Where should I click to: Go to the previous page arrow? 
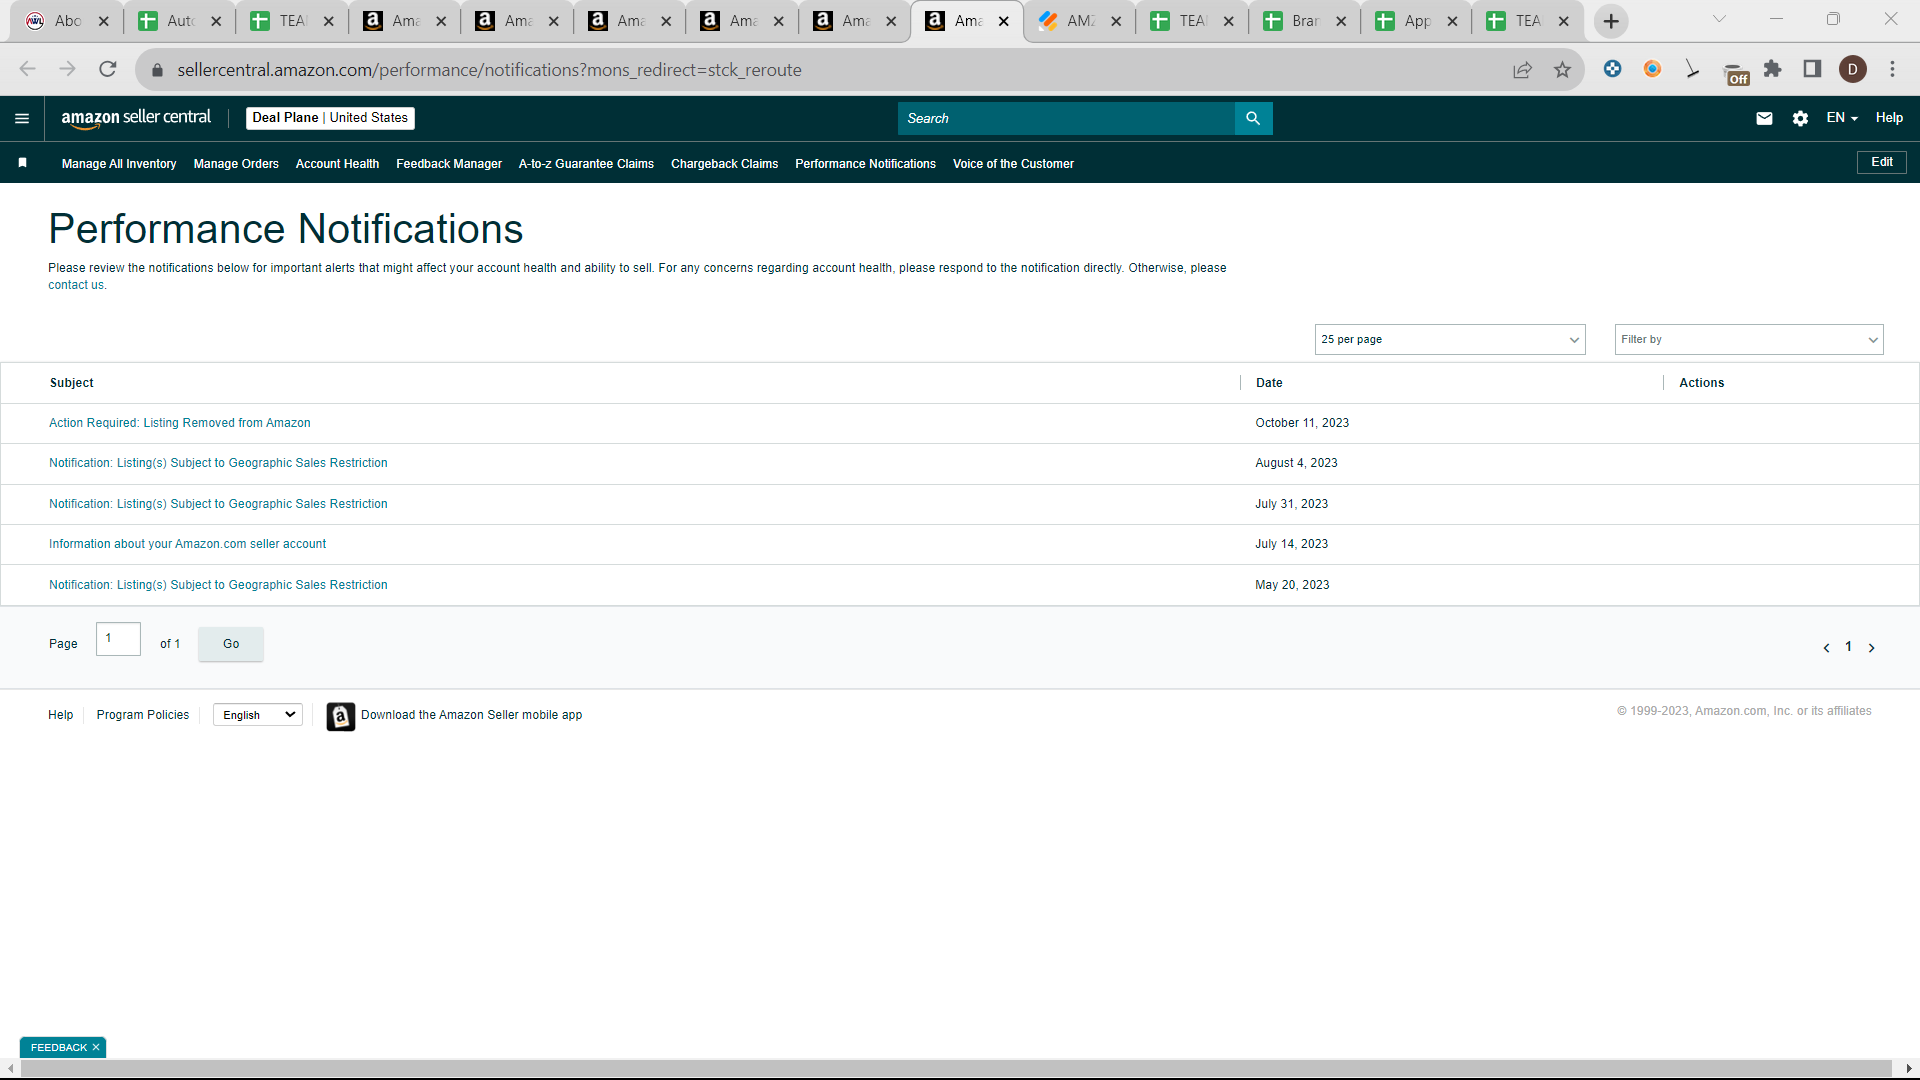[x=1826, y=648]
